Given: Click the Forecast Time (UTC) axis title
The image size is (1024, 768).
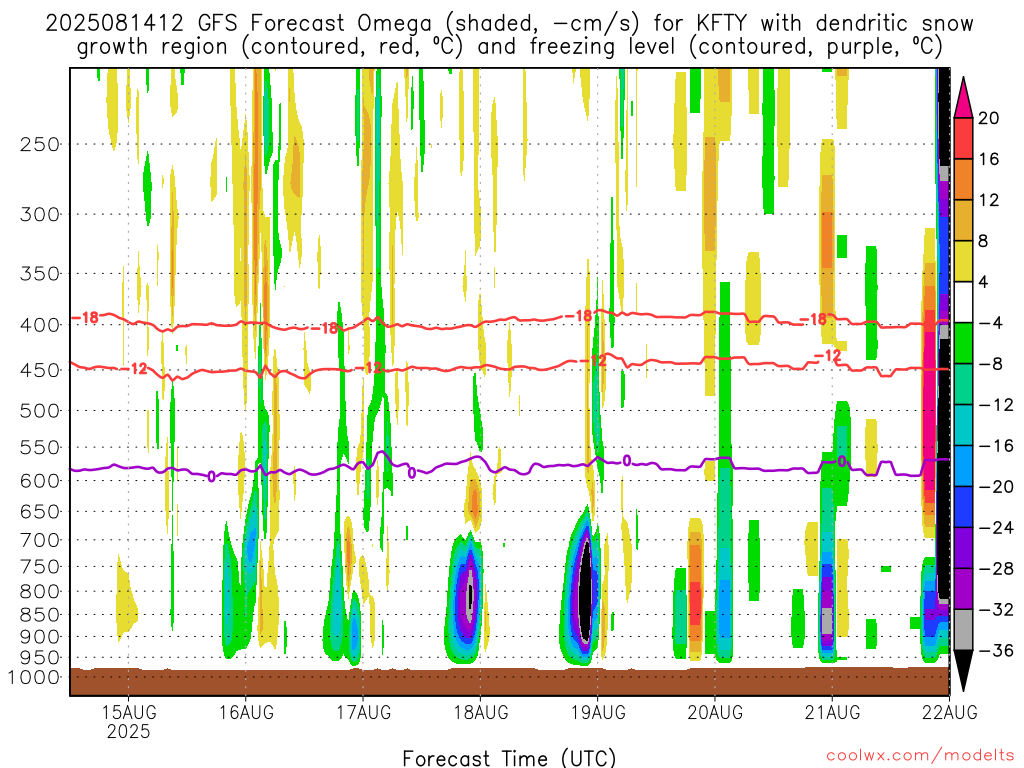Looking at the screenshot, I should [509, 758].
